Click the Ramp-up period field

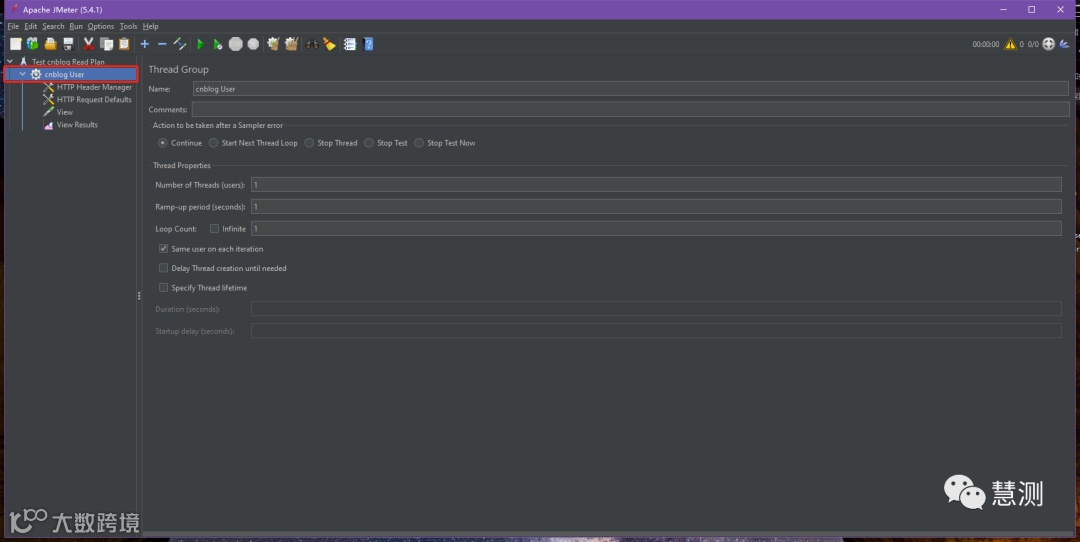[x=656, y=207]
